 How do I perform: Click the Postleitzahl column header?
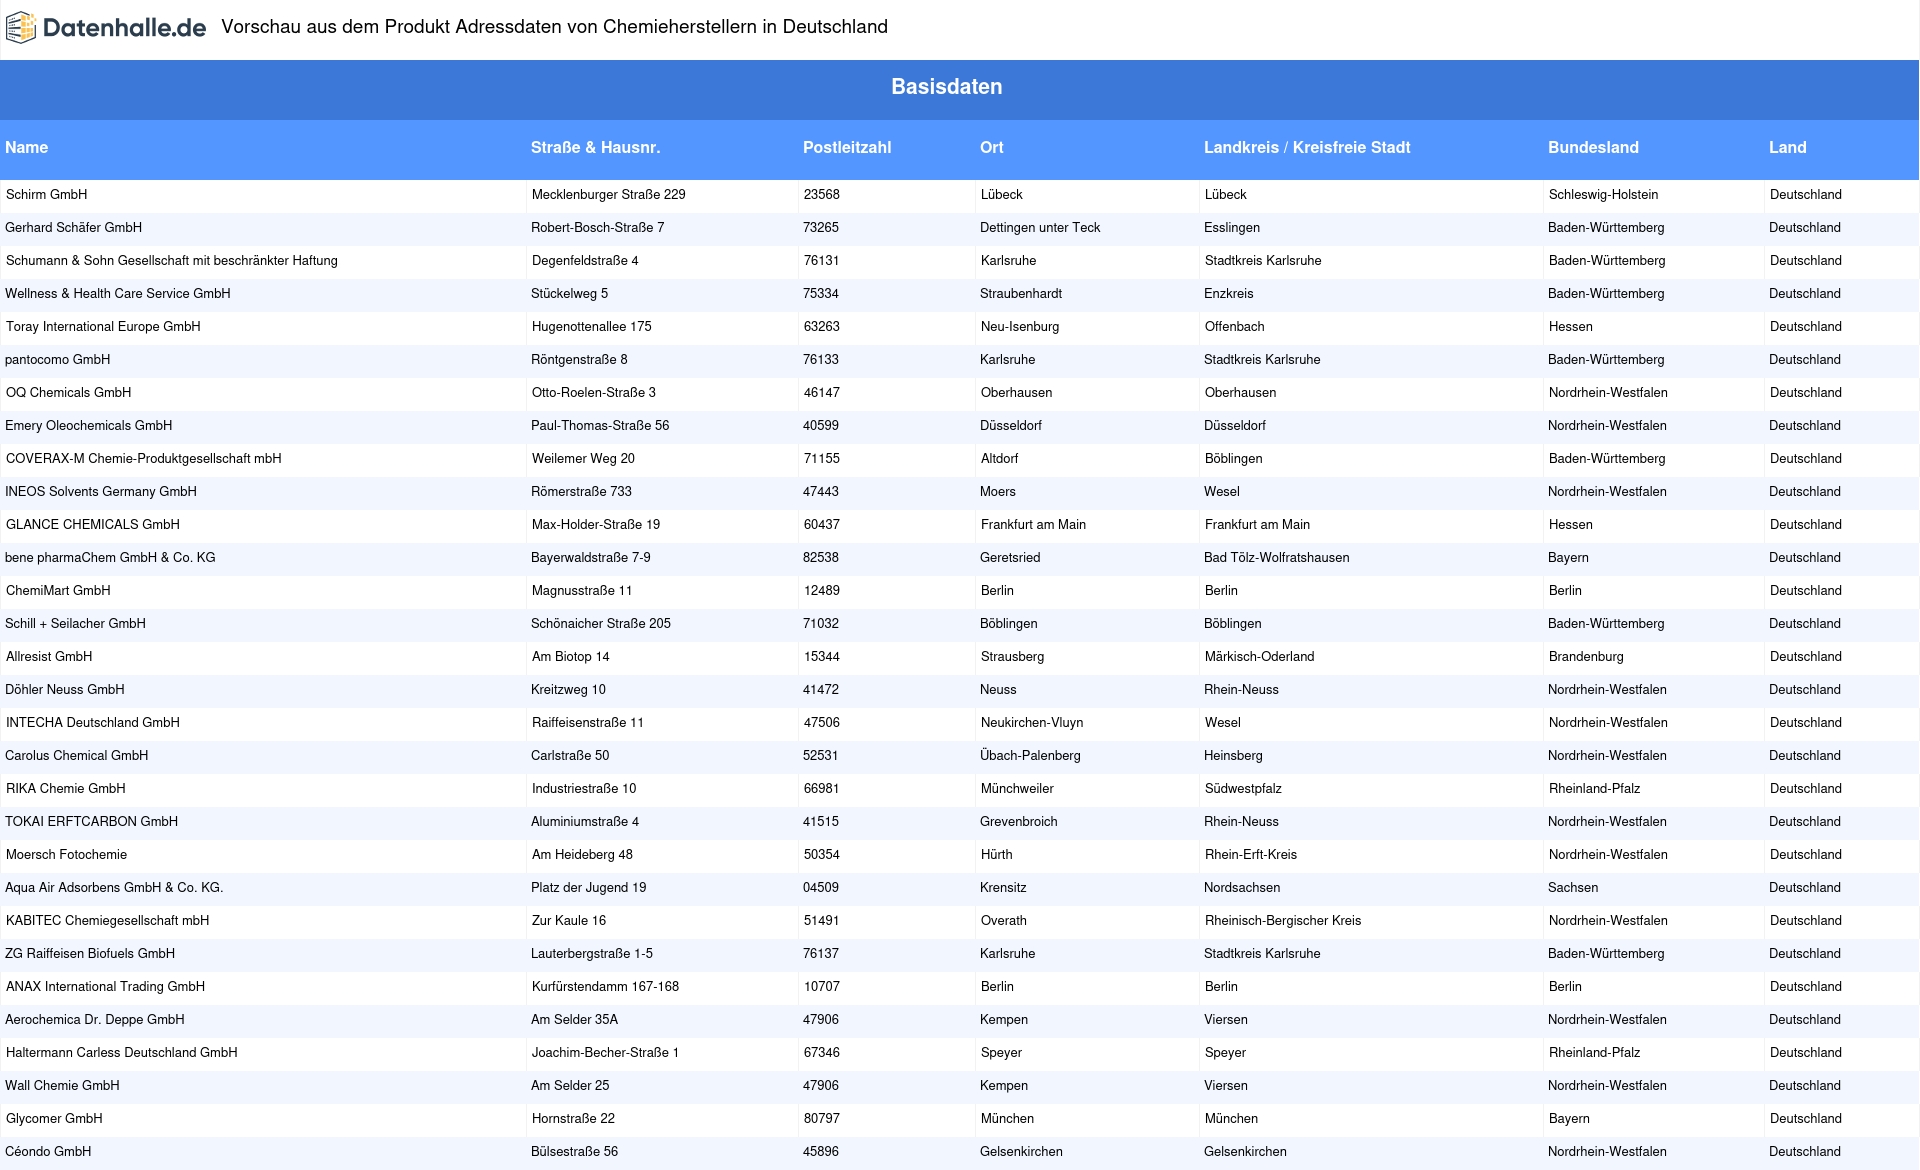point(846,148)
